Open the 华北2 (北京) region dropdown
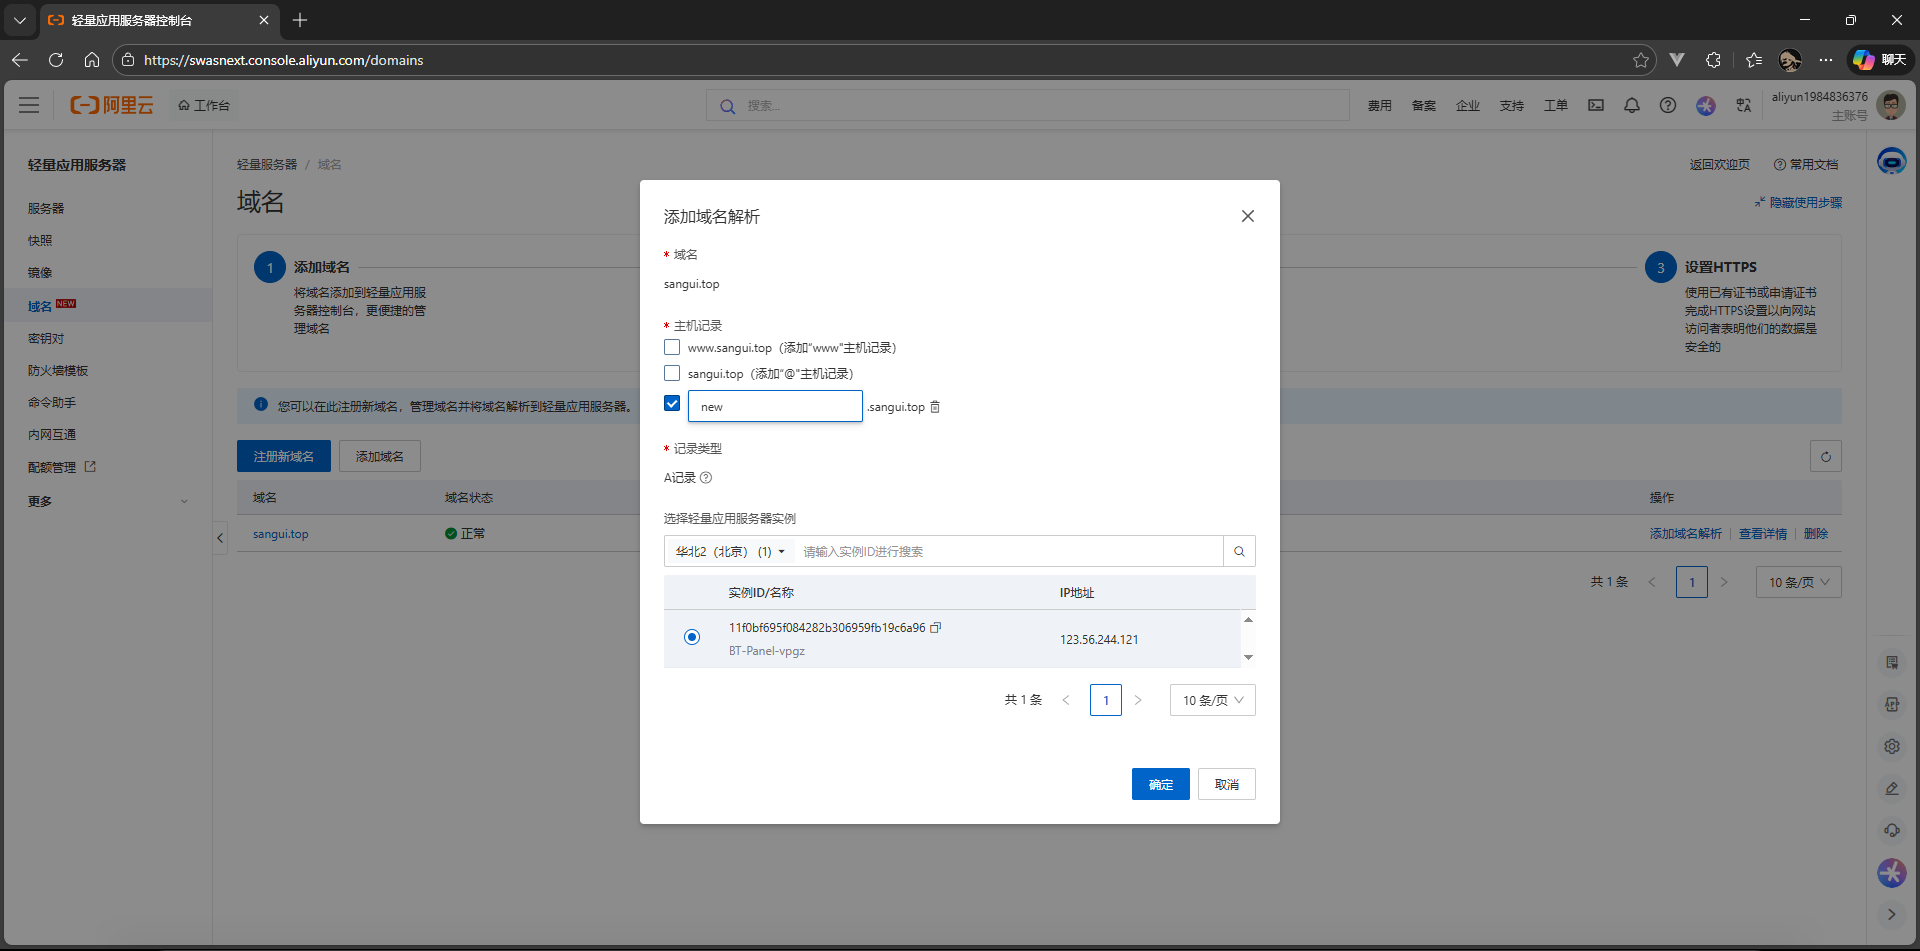The image size is (1920, 951). coord(730,552)
